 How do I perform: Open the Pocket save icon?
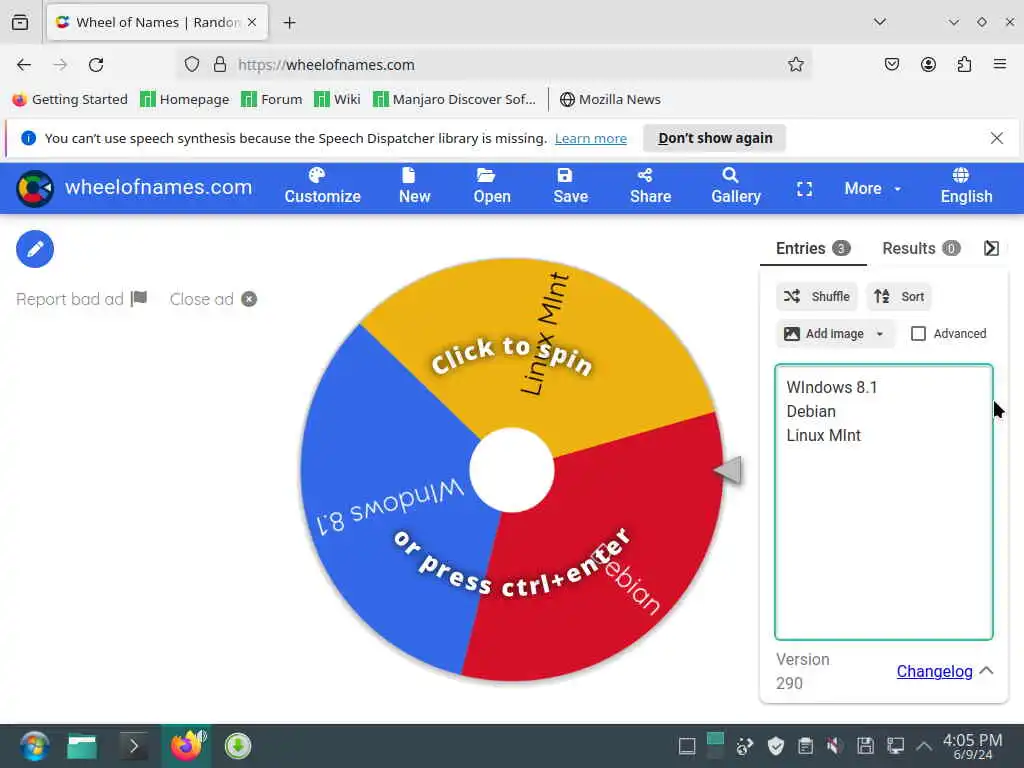point(891,65)
